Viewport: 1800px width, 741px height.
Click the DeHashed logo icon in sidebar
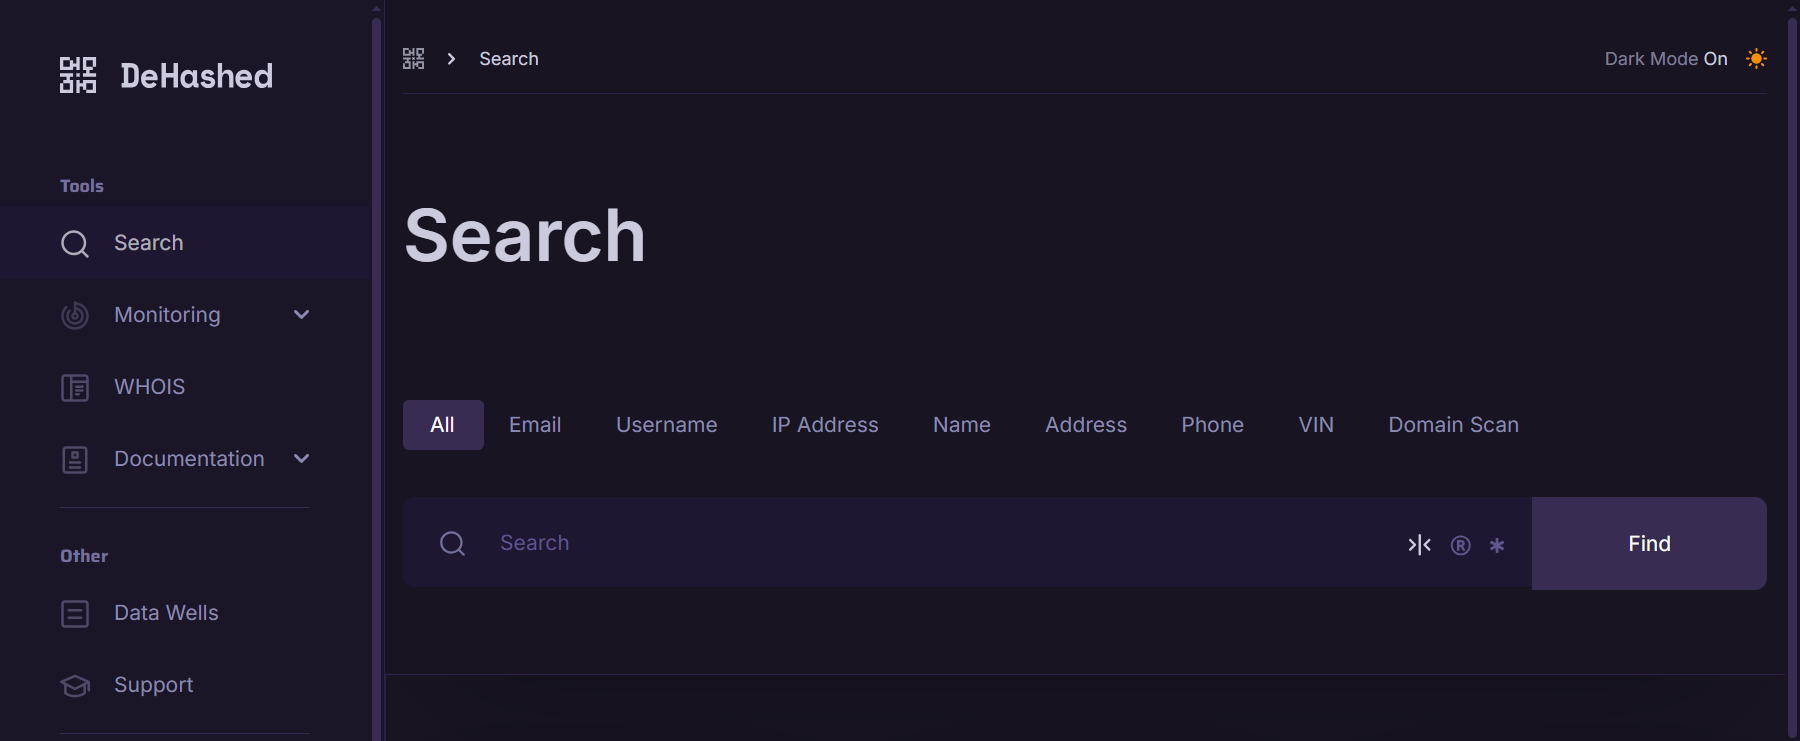point(78,75)
